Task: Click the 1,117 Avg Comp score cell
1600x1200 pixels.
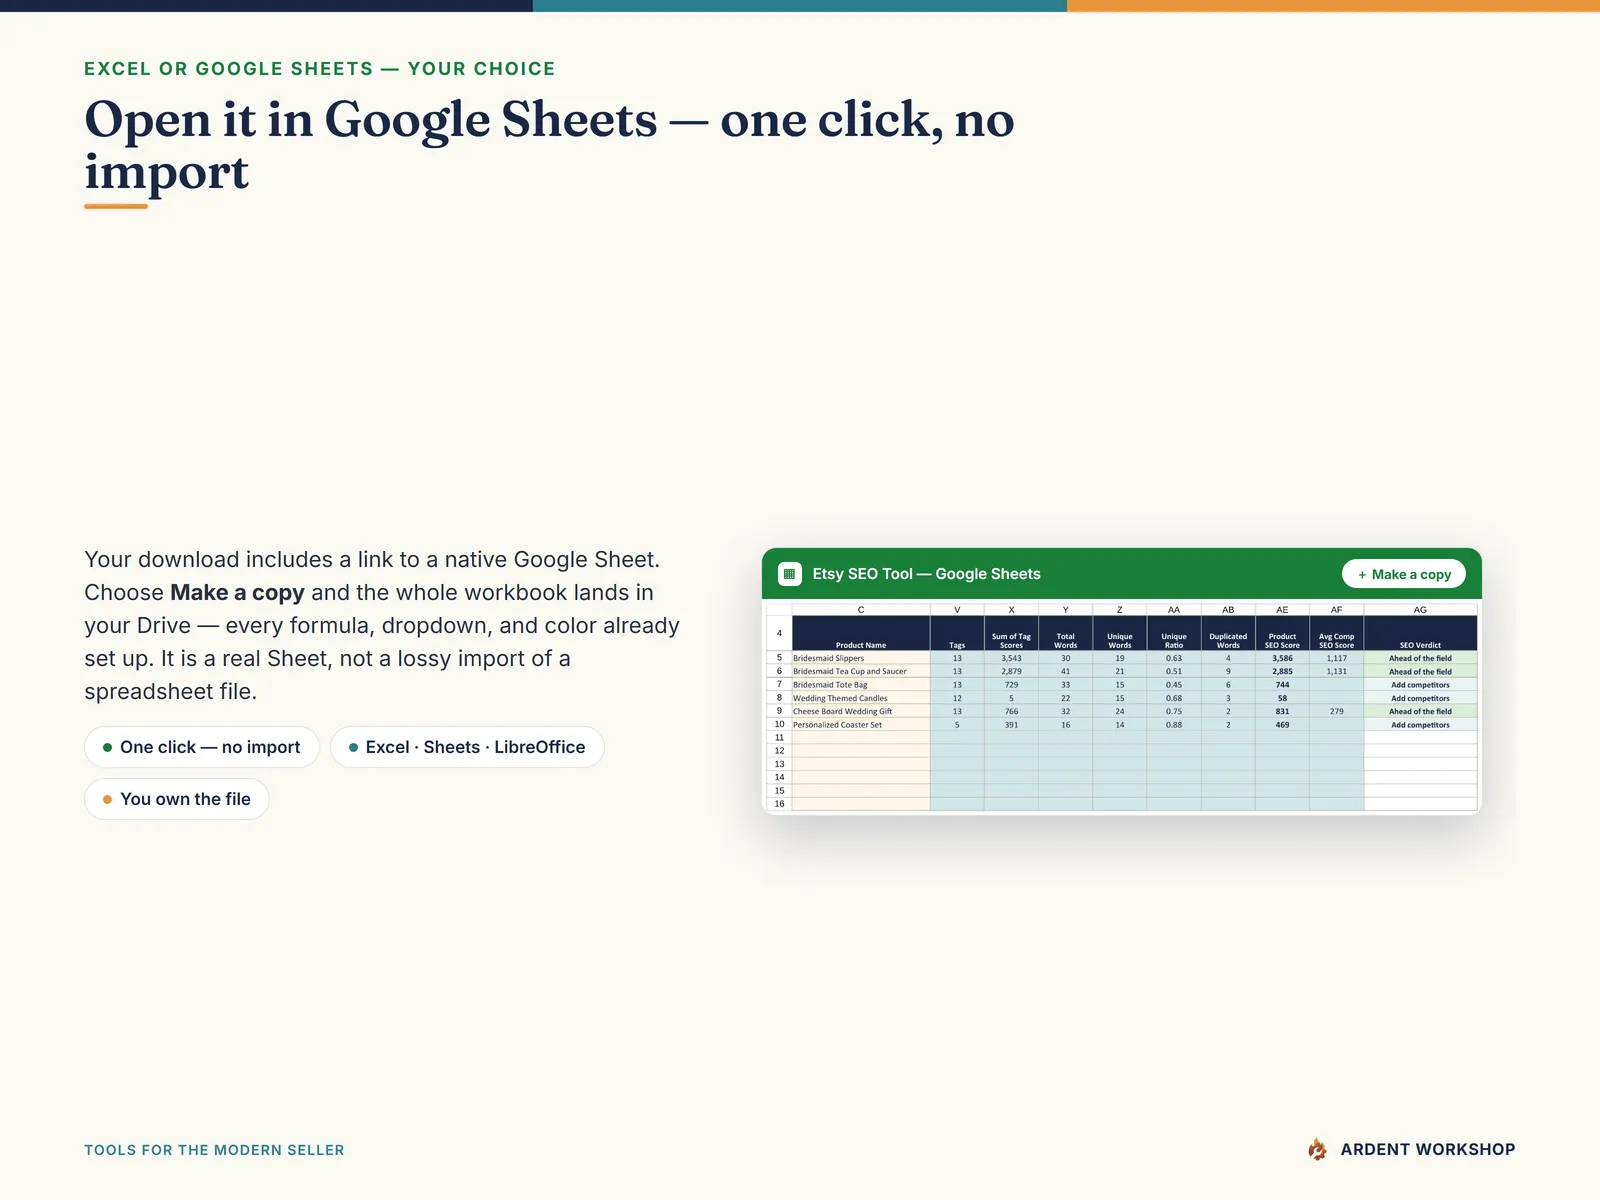Action: tap(1336, 658)
